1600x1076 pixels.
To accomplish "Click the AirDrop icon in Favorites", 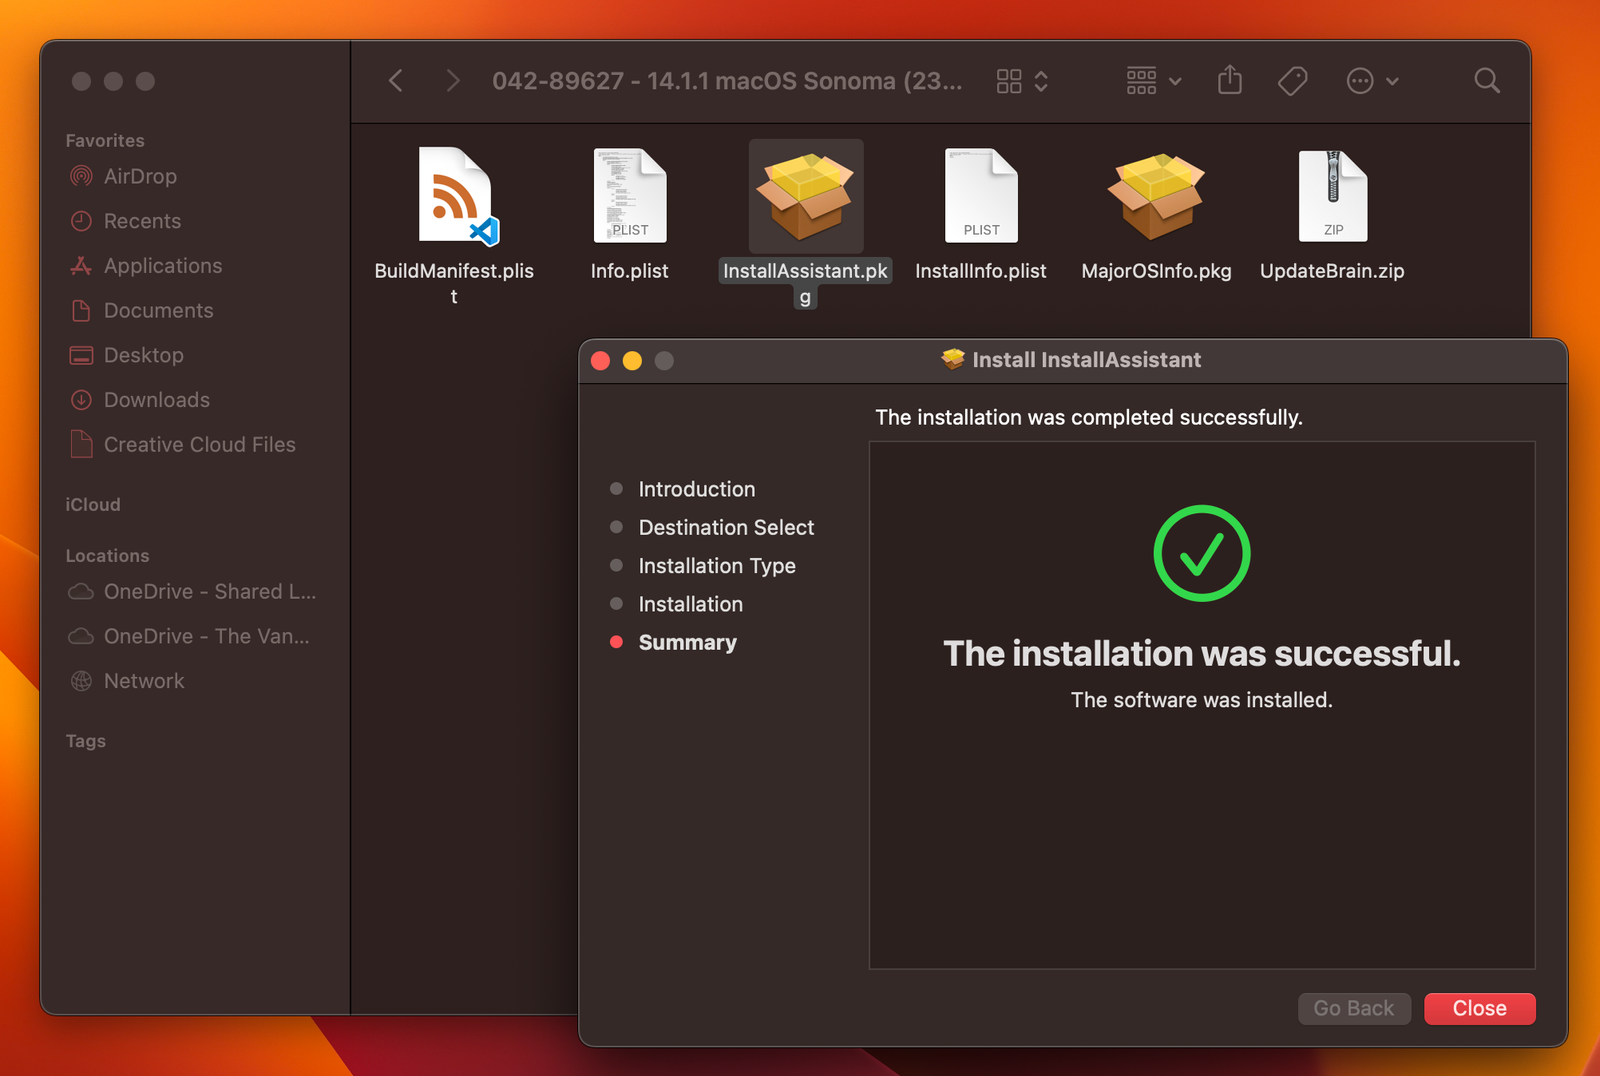I will click(x=80, y=176).
